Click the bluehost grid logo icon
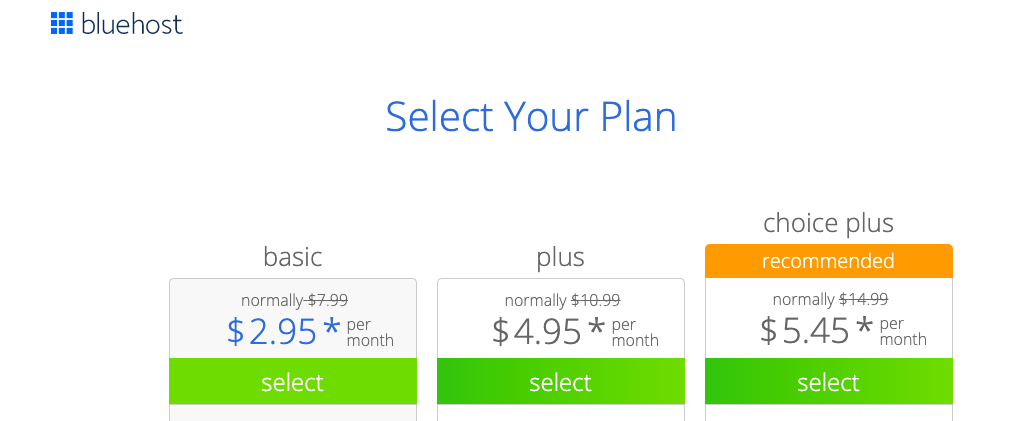The width and height of the screenshot is (1009, 421). tap(62, 23)
